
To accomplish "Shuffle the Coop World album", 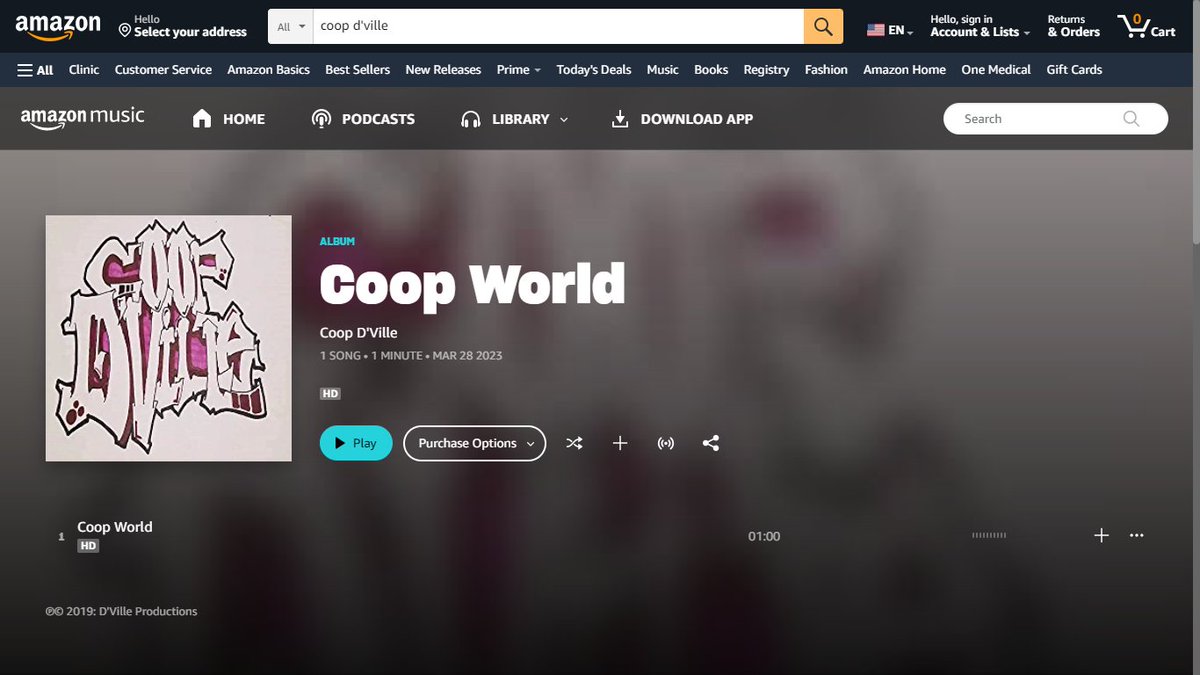I will pyautogui.click(x=574, y=443).
